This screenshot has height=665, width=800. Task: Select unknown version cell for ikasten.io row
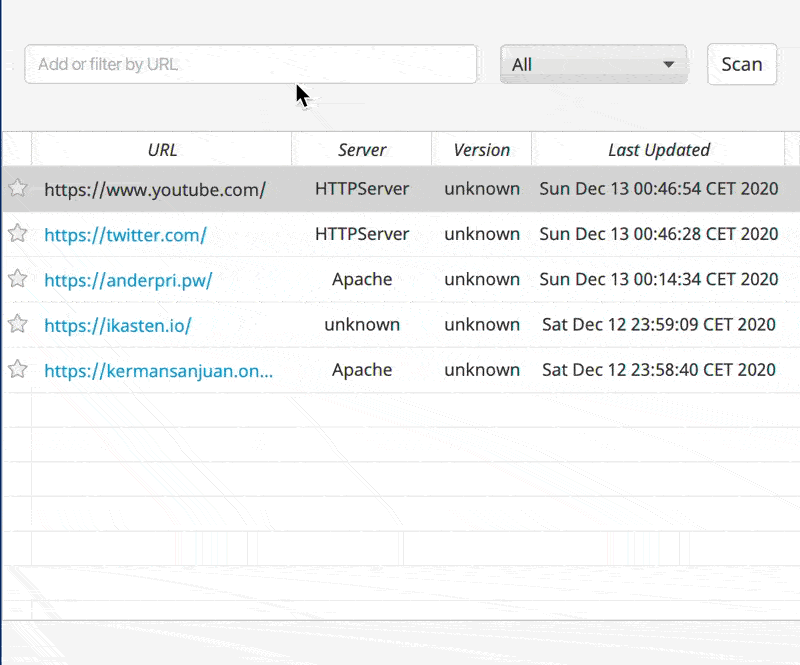tap(482, 325)
